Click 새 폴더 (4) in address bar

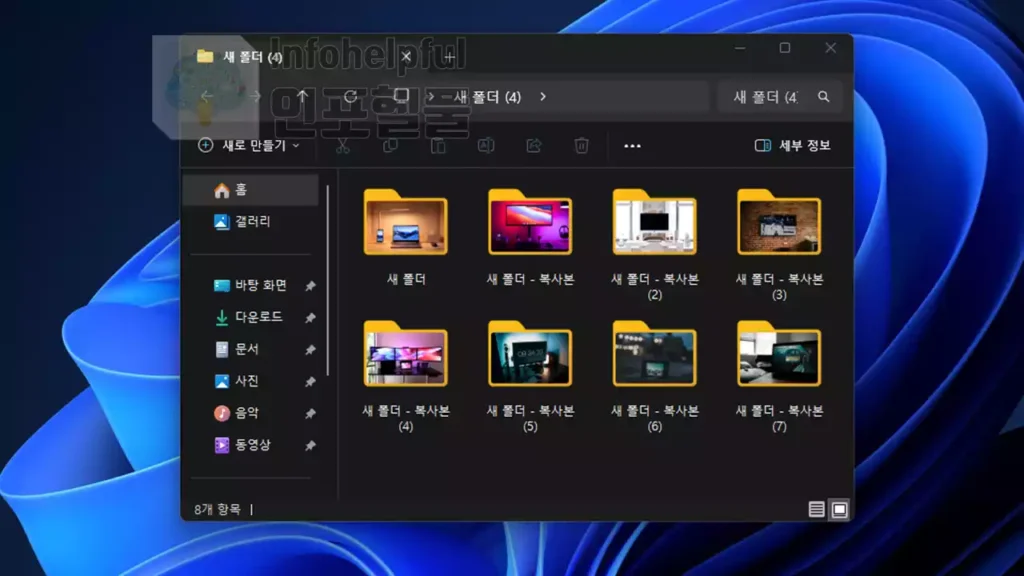click(487, 97)
